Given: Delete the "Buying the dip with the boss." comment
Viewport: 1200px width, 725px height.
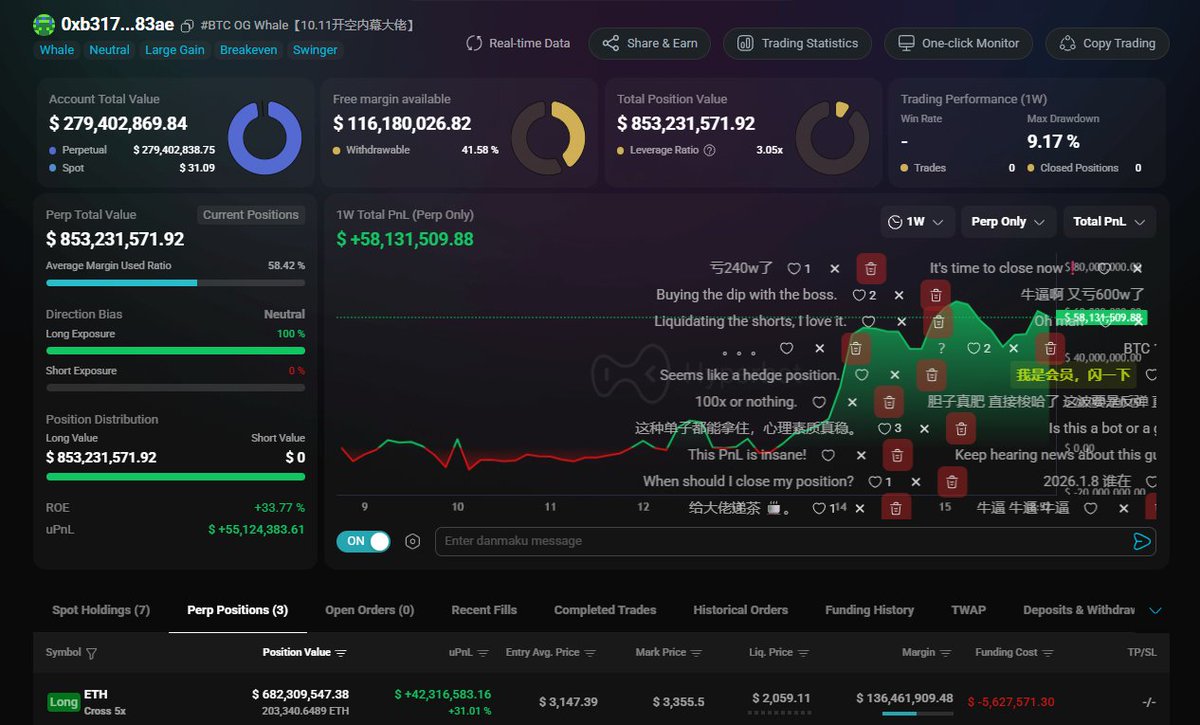Looking at the screenshot, I should [935, 295].
